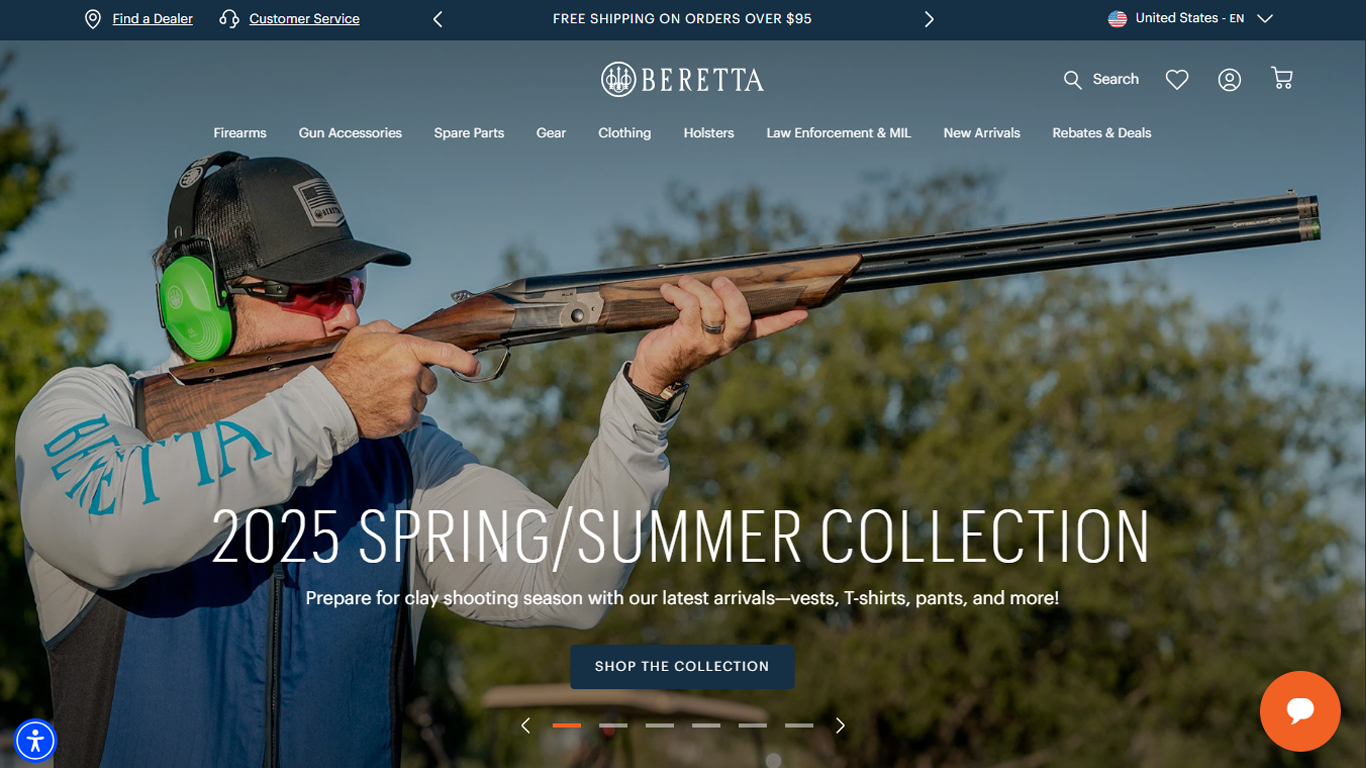The width and height of the screenshot is (1366, 768).
Task: Open the accessibility options icon
Action: point(36,741)
